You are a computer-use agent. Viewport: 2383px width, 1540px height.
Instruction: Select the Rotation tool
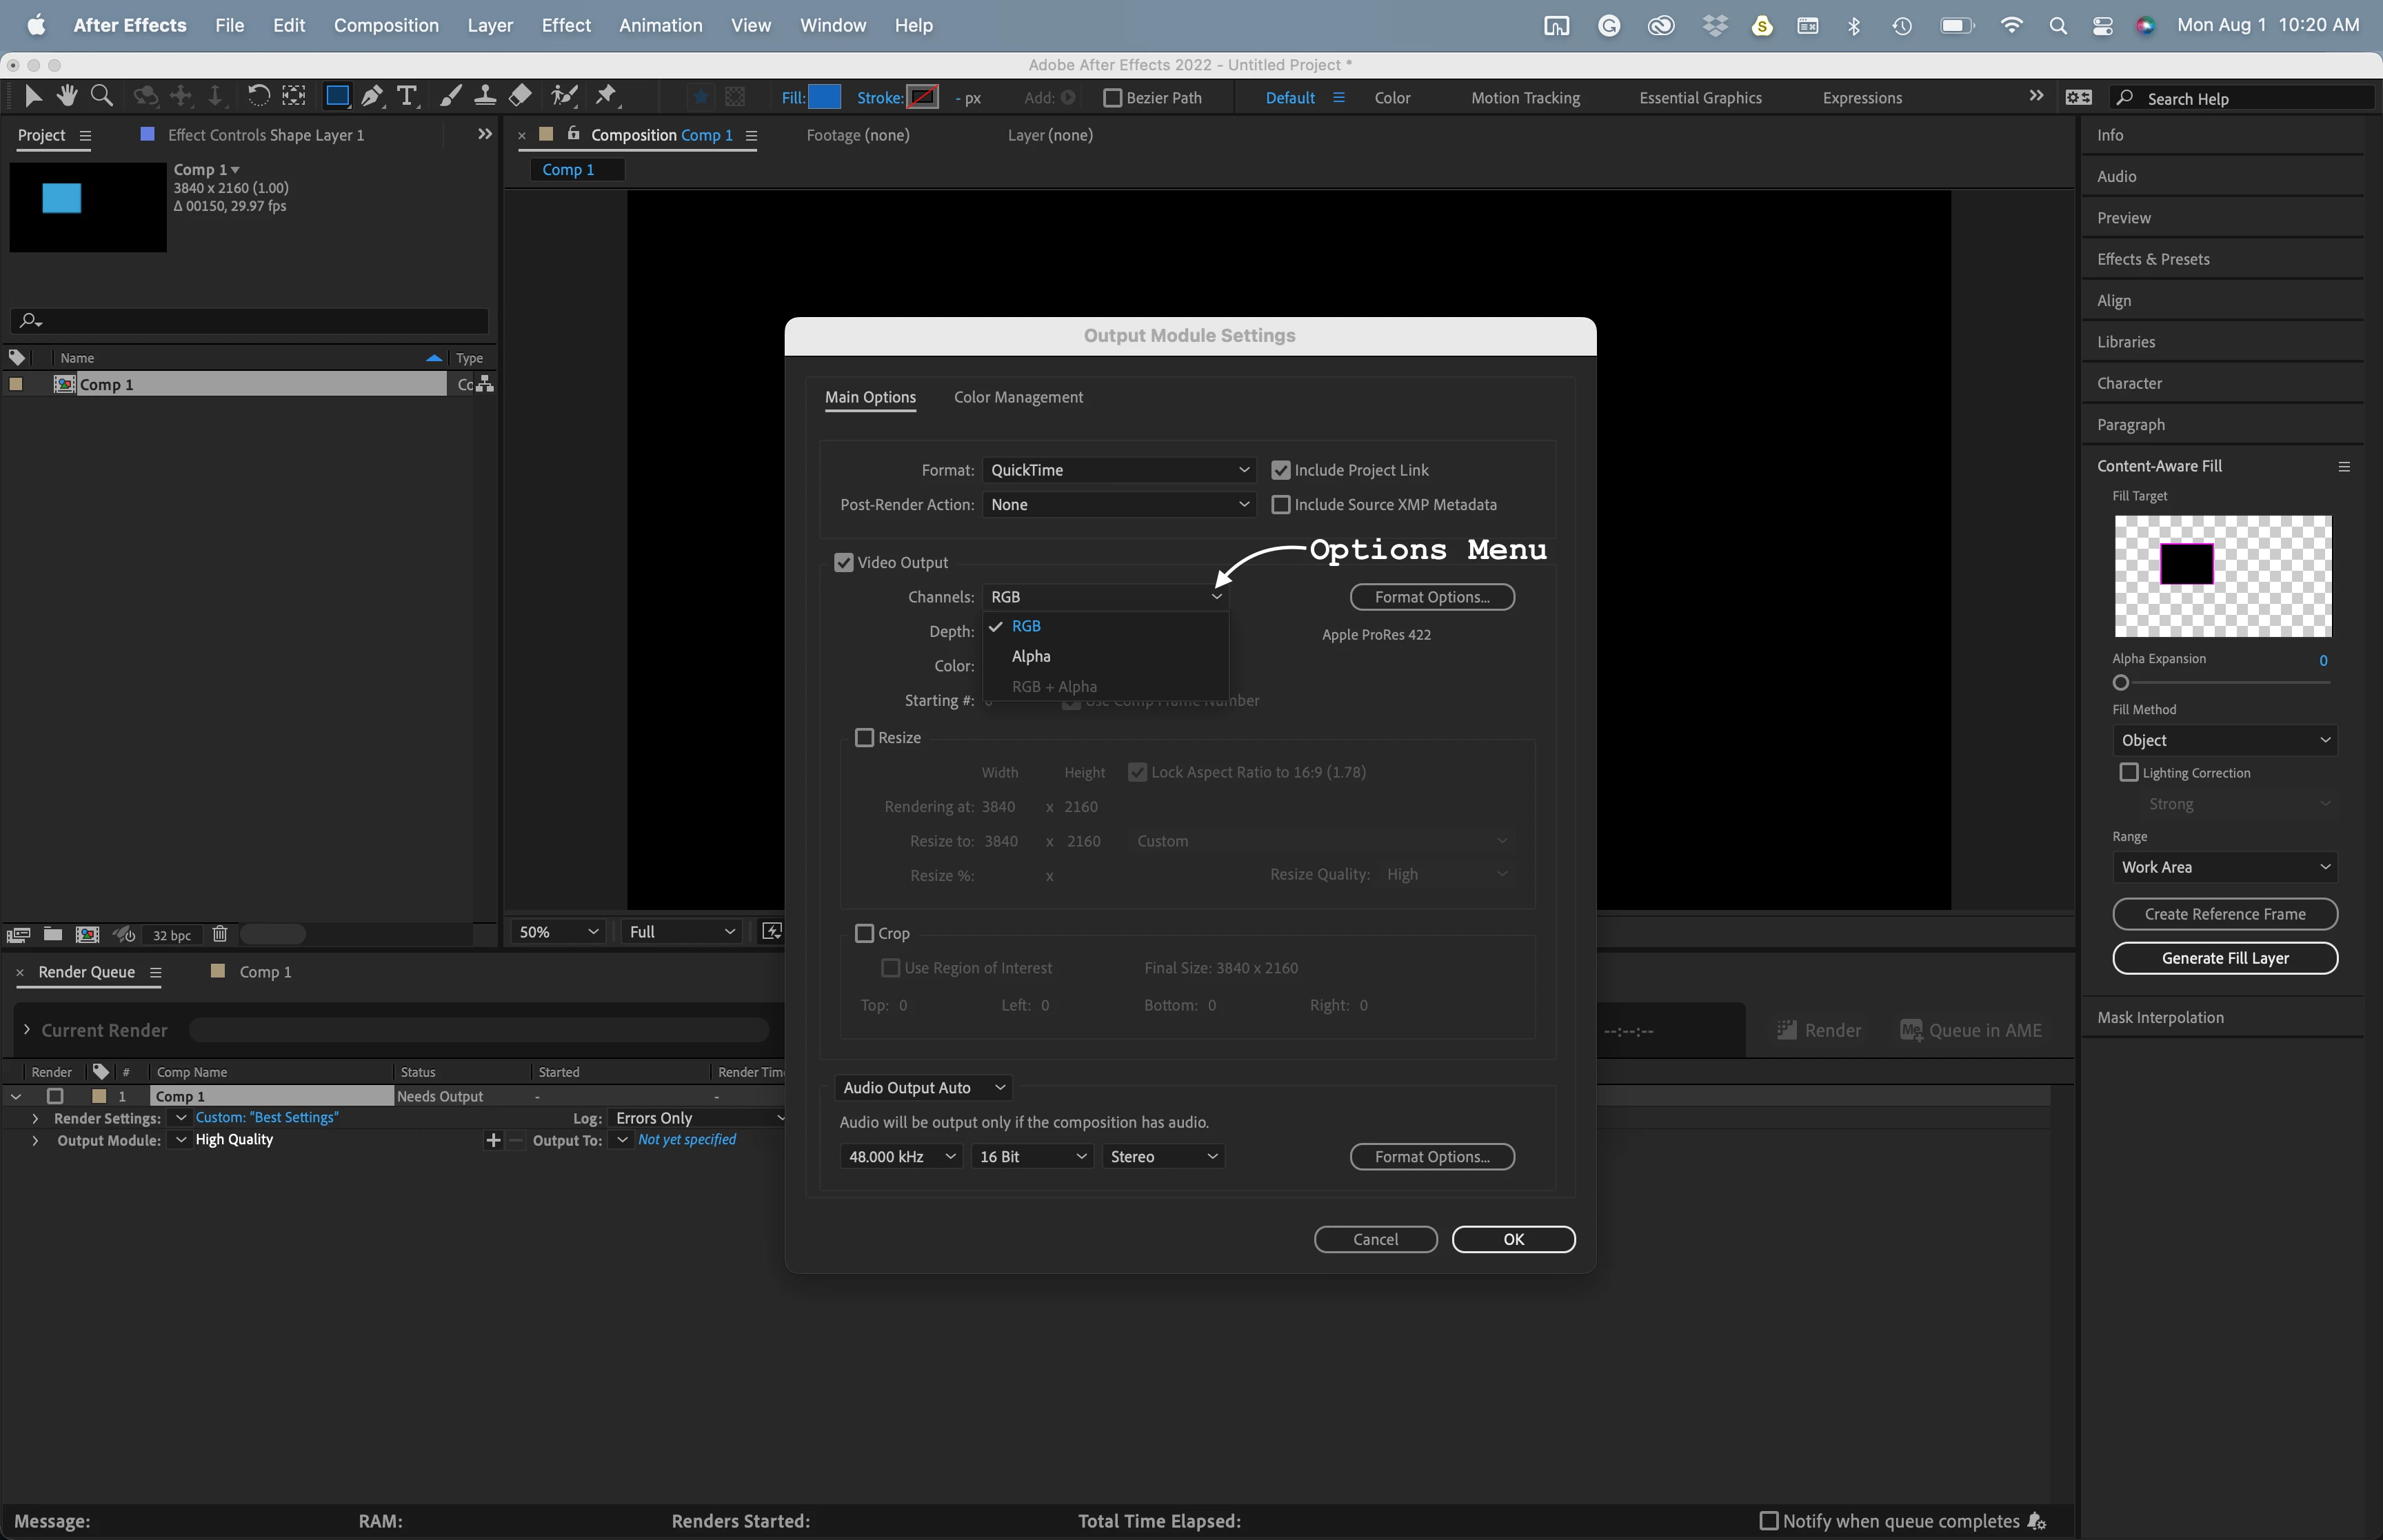click(x=258, y=96)
